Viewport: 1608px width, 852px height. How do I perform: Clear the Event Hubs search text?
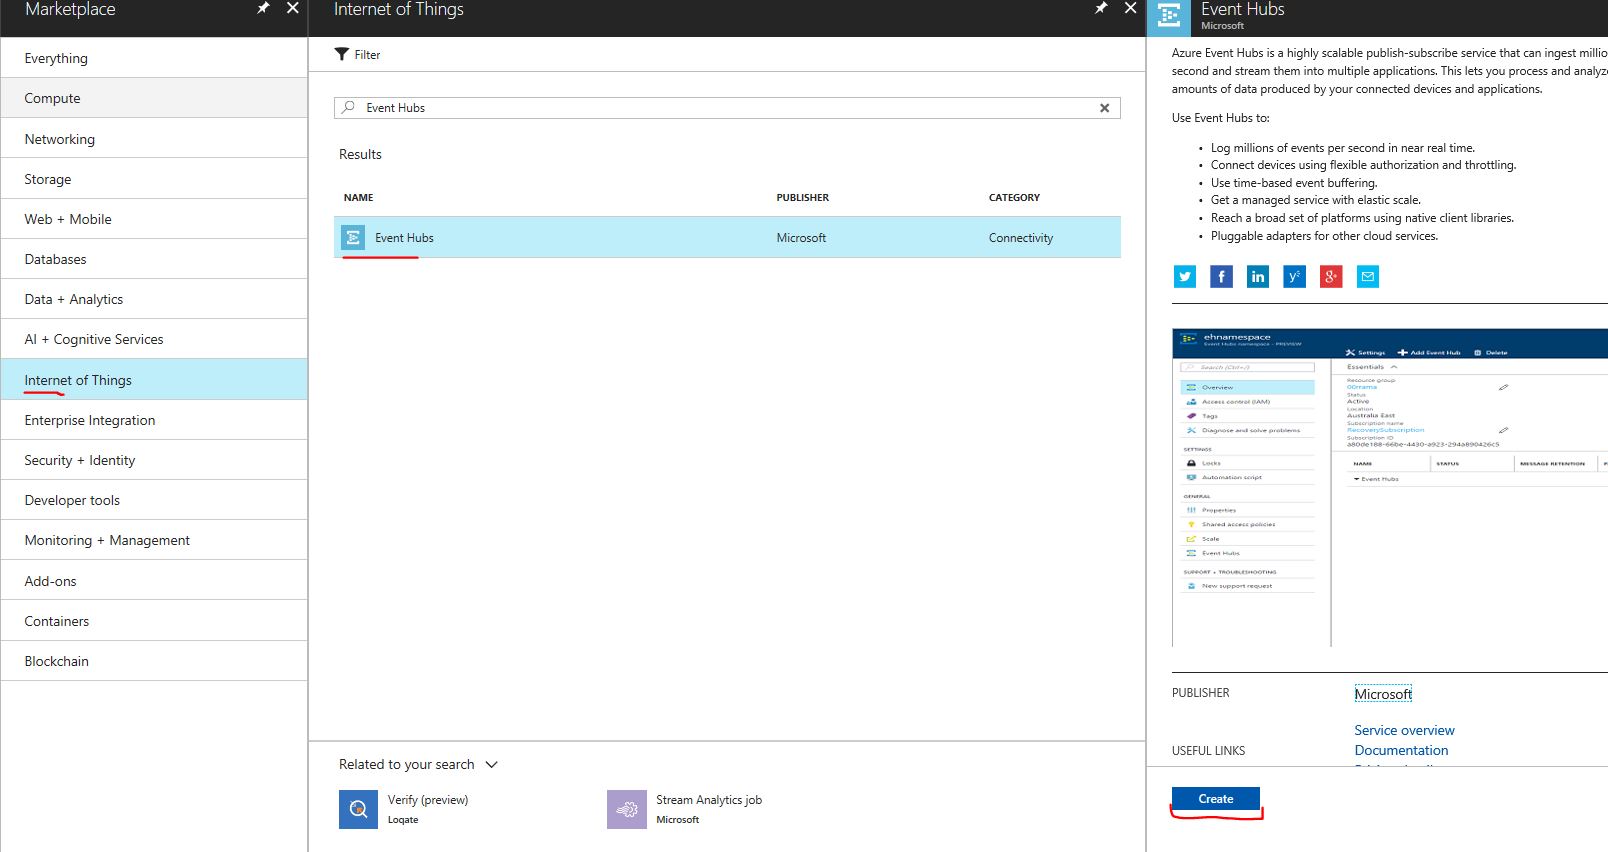1104,108
